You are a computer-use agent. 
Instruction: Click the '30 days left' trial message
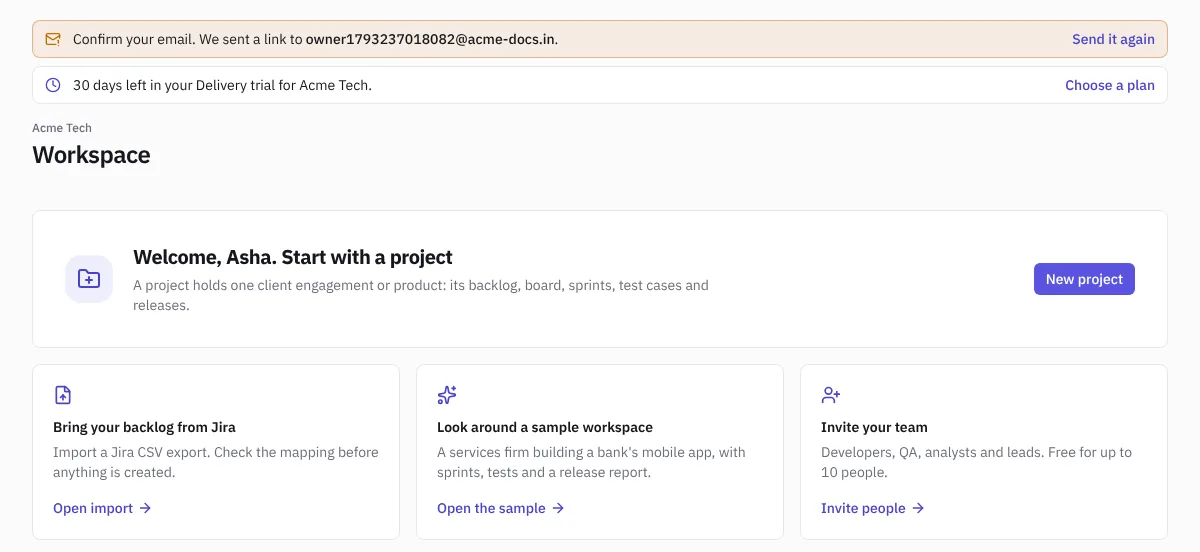(x=222, y=85)
